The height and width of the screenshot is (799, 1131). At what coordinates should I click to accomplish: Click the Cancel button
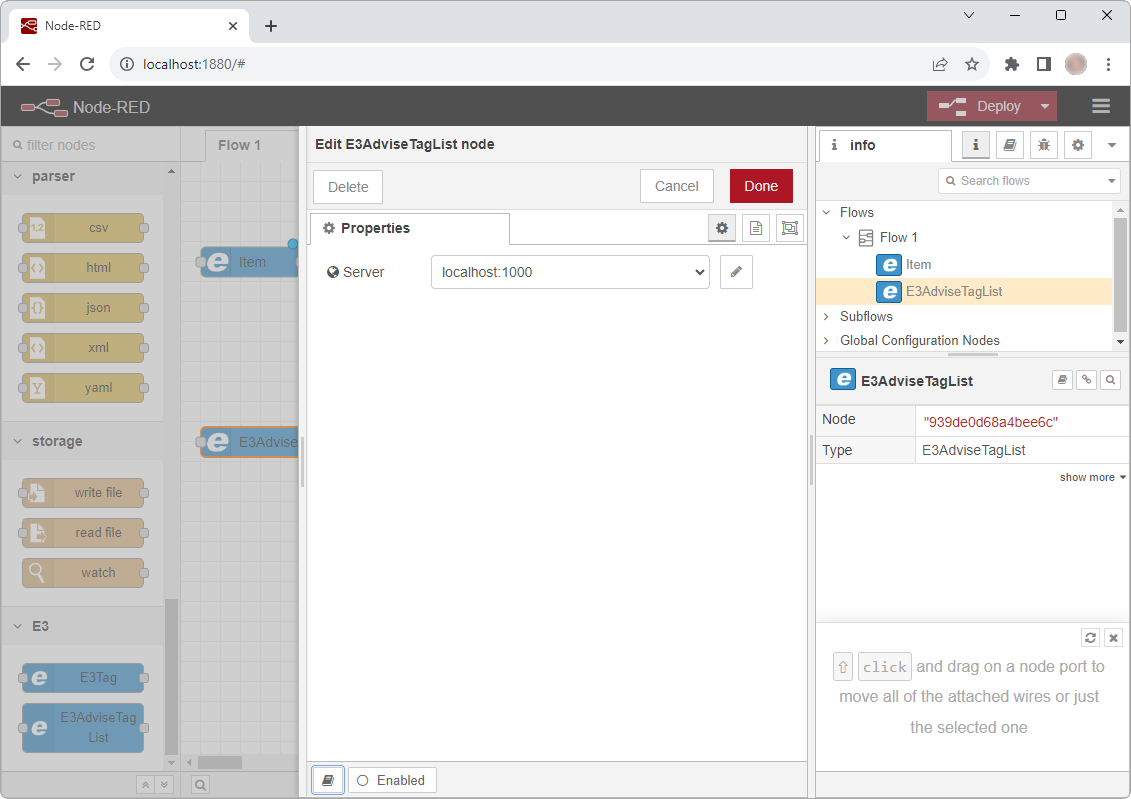click(x=677, y=186)
